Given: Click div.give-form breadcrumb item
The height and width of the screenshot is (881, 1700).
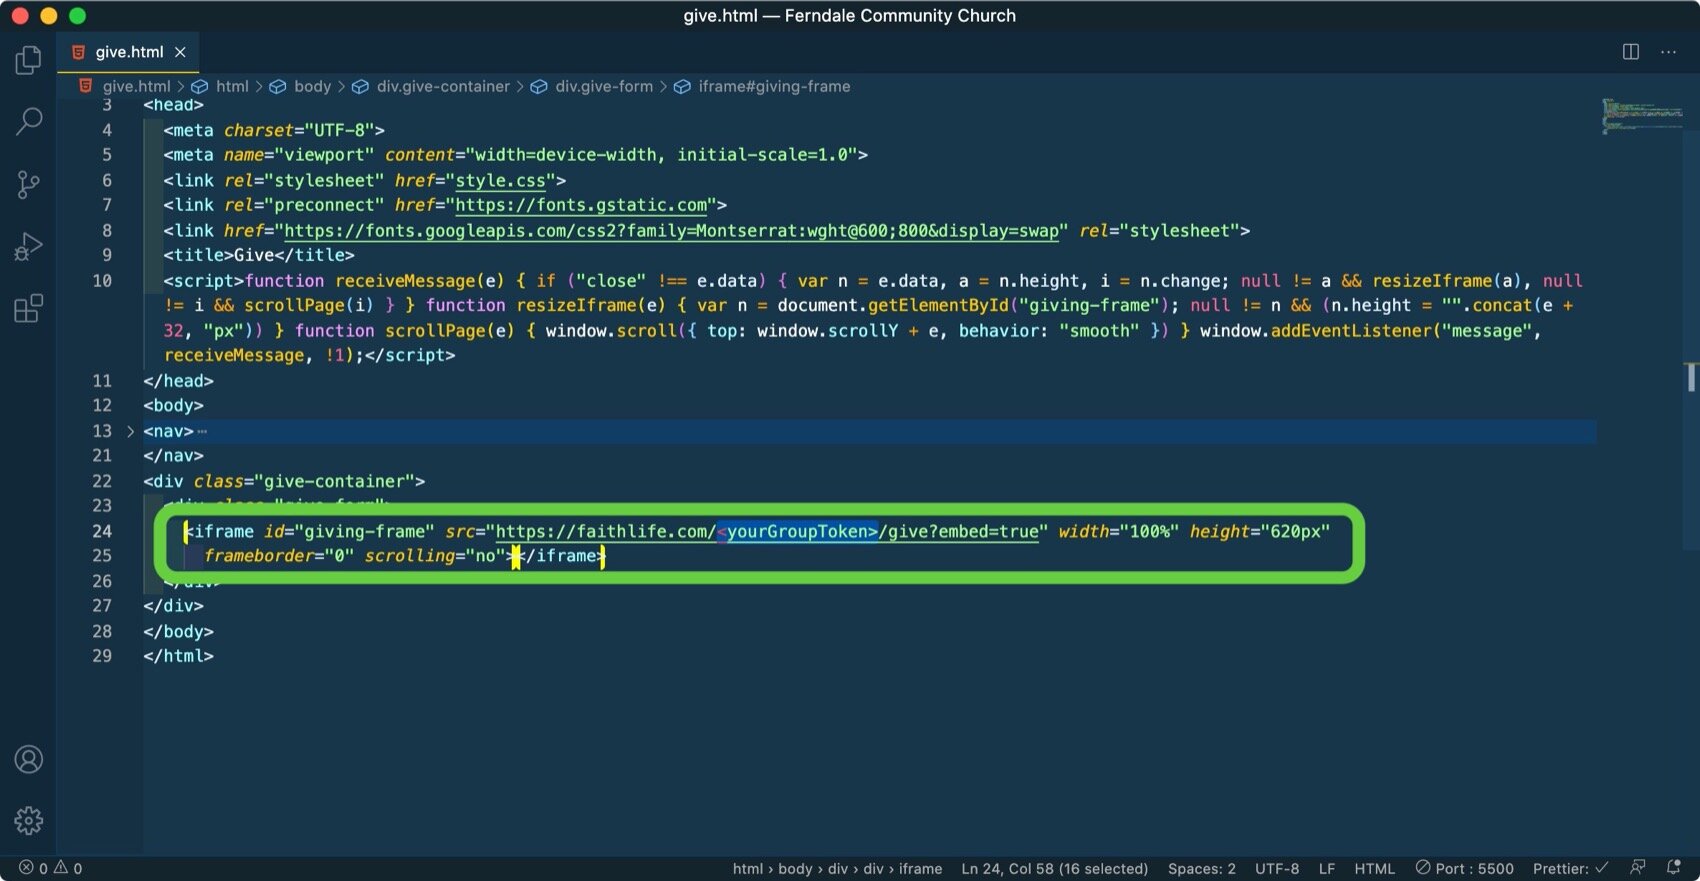Looking at the screenshot, I should (604, 86).
